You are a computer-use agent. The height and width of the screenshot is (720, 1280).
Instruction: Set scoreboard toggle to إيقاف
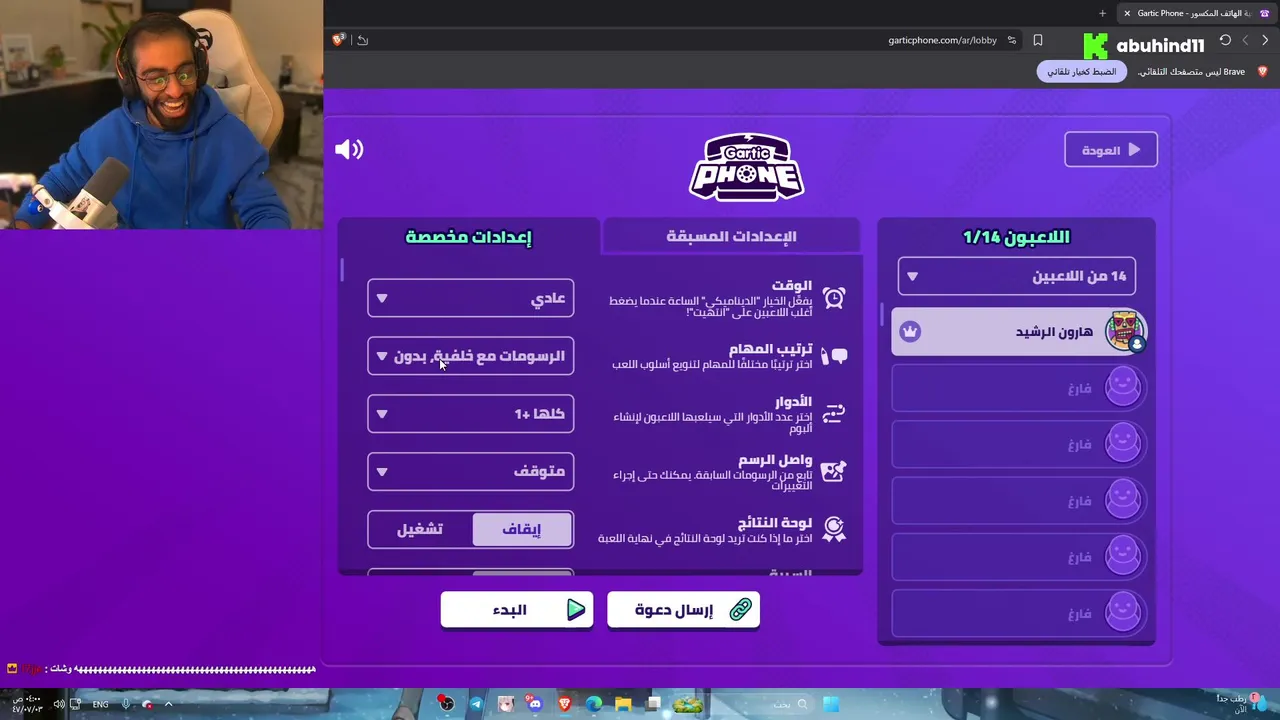522,530
